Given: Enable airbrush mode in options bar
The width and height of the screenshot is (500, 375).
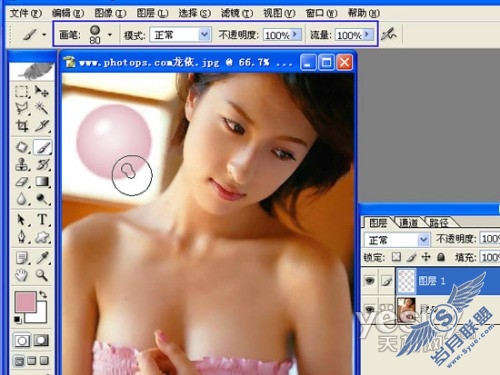Looking at the screenshot, I should pyautogui.click(x=389, y=34).
